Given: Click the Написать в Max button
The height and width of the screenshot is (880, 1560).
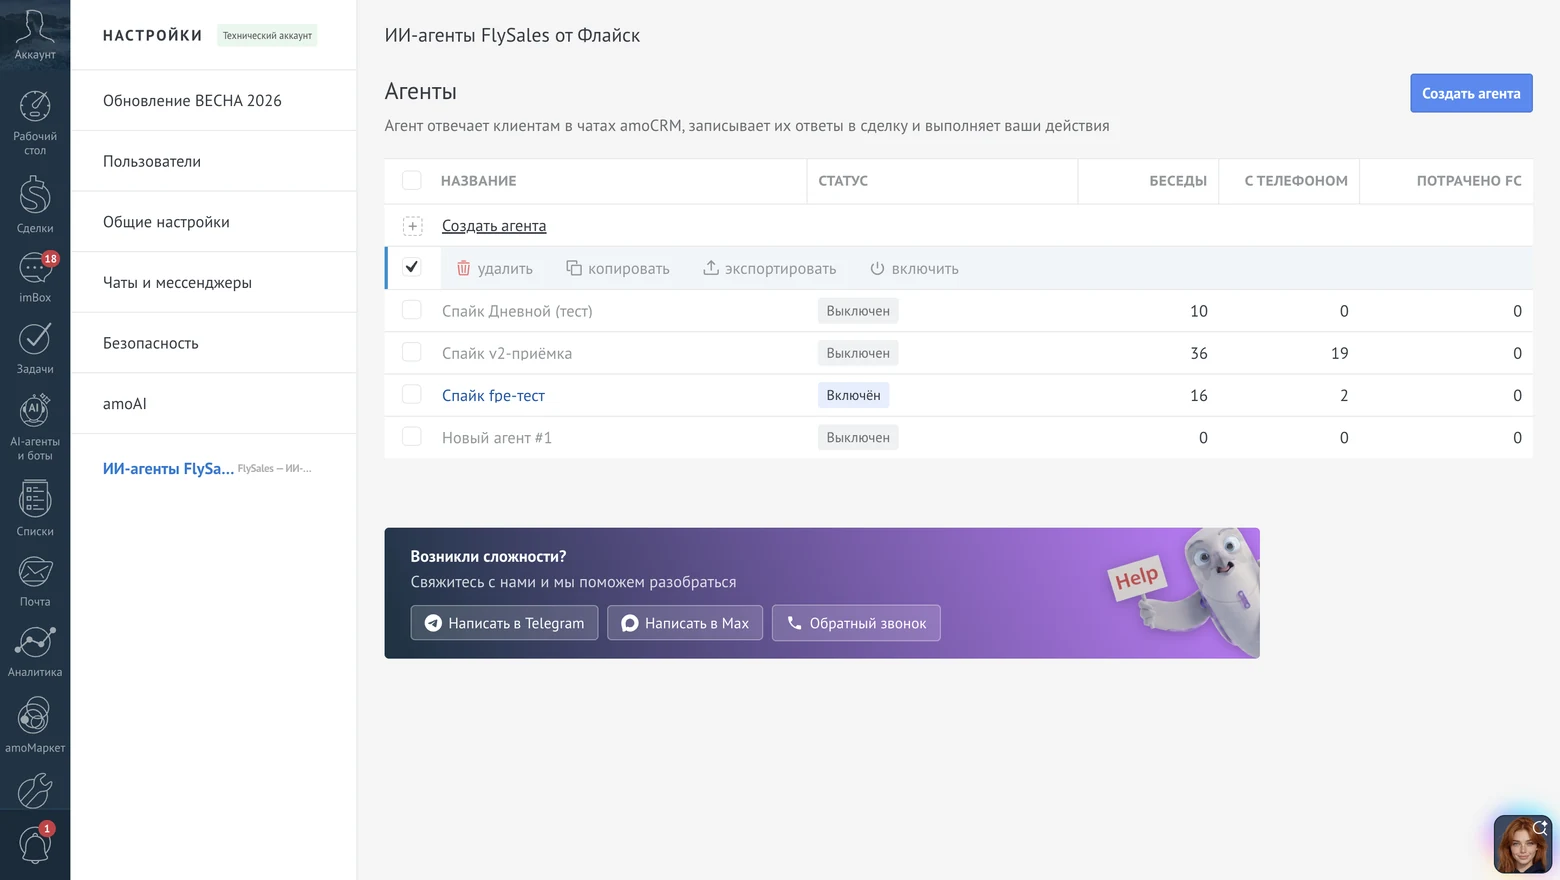Looking at the screenshot, I should coord(685,623).
